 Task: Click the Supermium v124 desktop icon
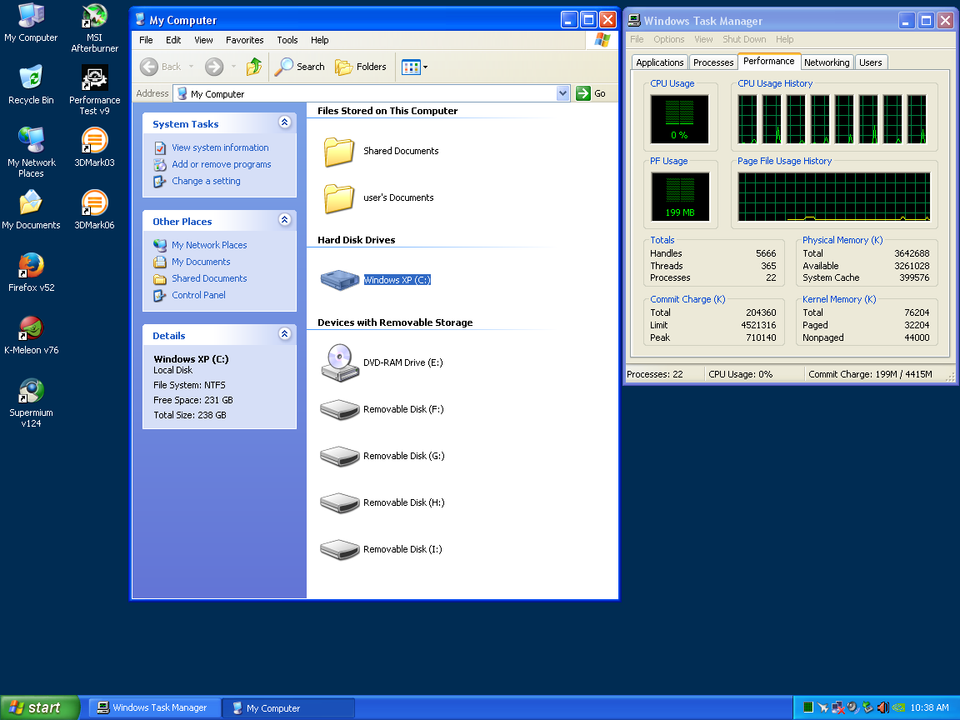[31, 391]
